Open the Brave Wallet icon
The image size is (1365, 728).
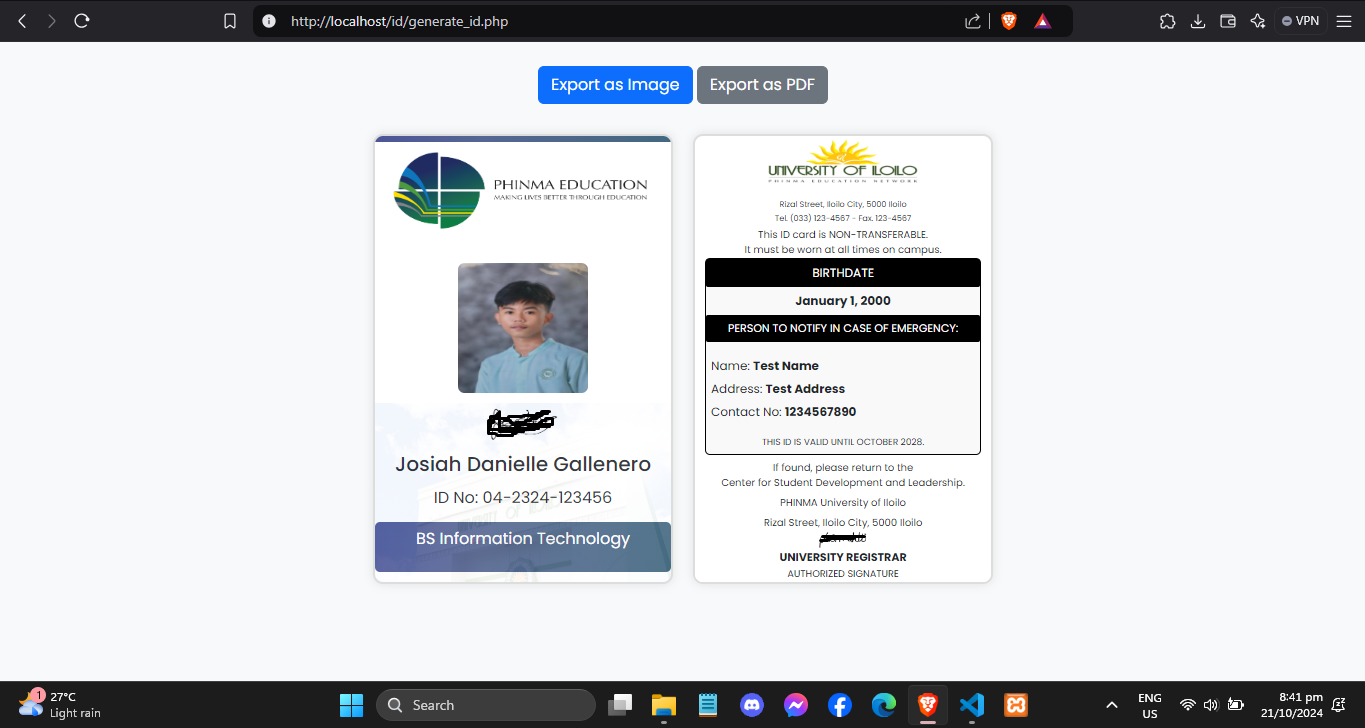pyautogui.click(x=1229, y=21)
